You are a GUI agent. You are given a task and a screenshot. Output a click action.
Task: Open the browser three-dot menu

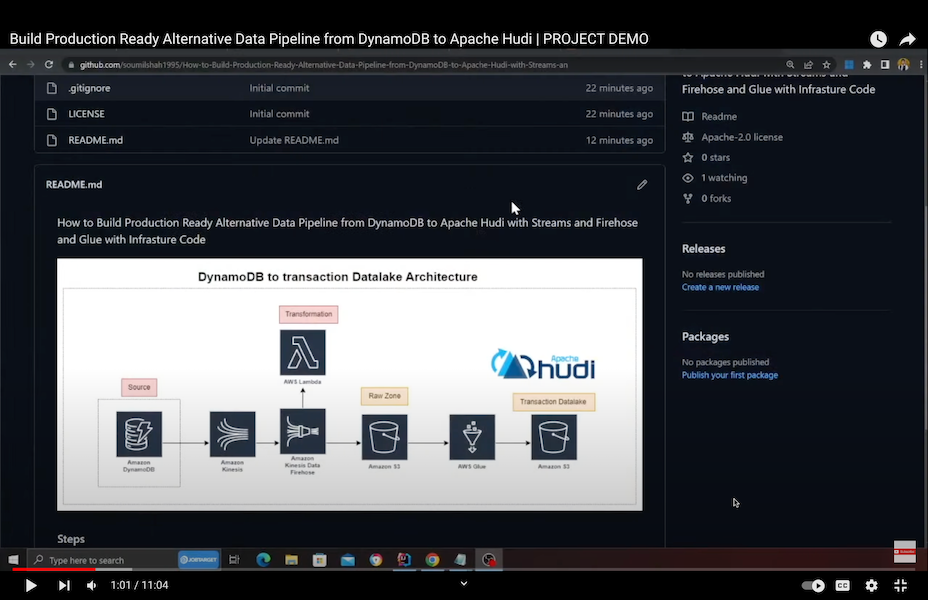click(x=918, y=65)
